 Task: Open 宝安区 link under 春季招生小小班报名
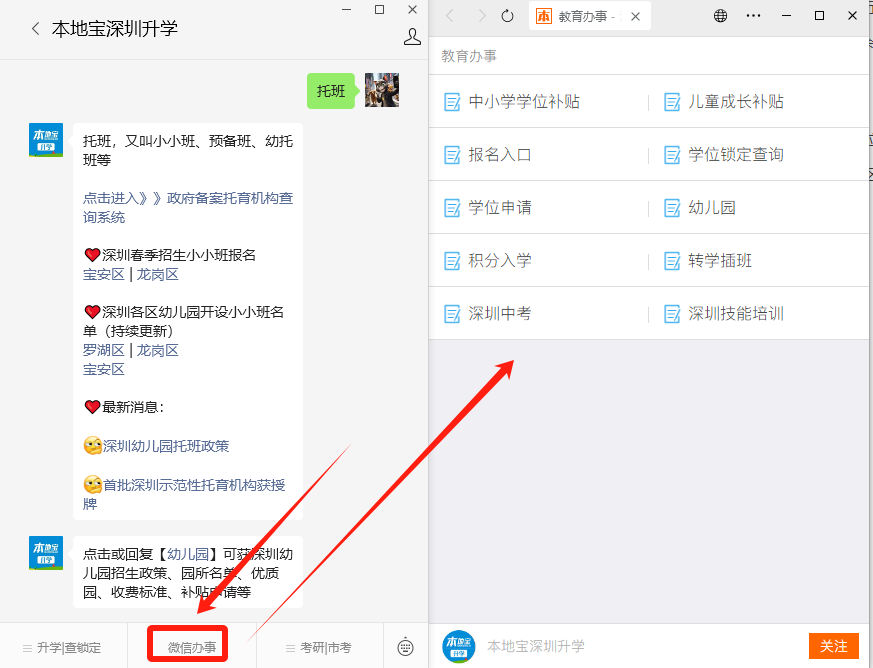tap(104, 274)
